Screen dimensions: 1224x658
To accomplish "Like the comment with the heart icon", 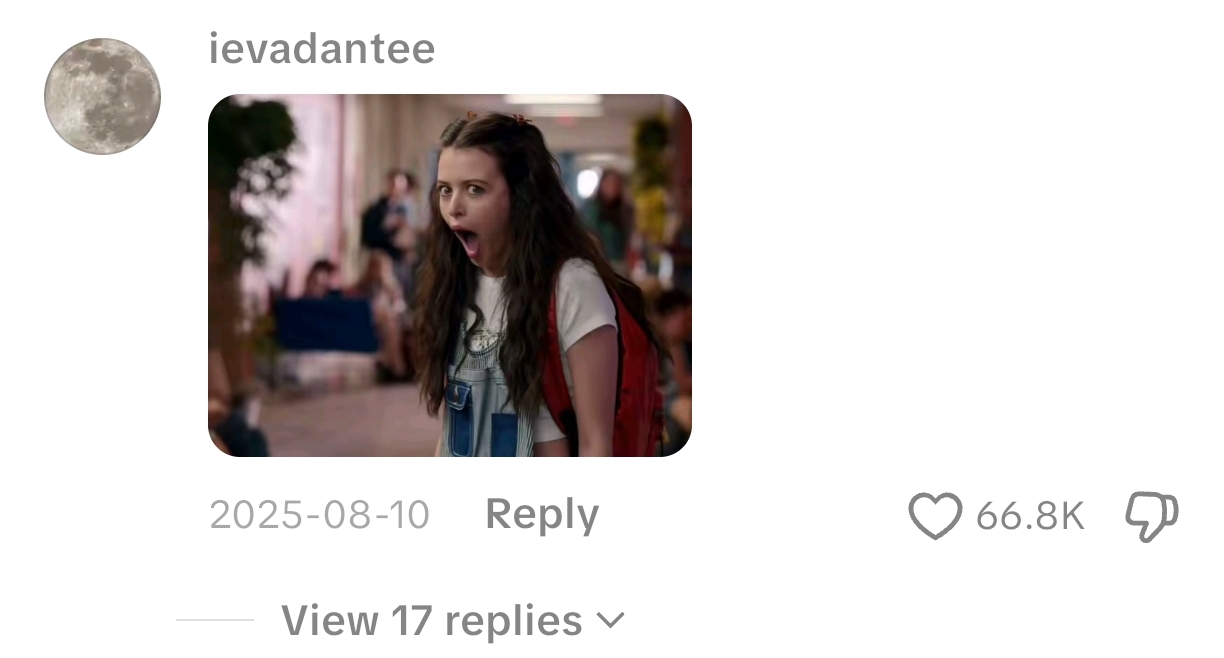I will point(935,516).
